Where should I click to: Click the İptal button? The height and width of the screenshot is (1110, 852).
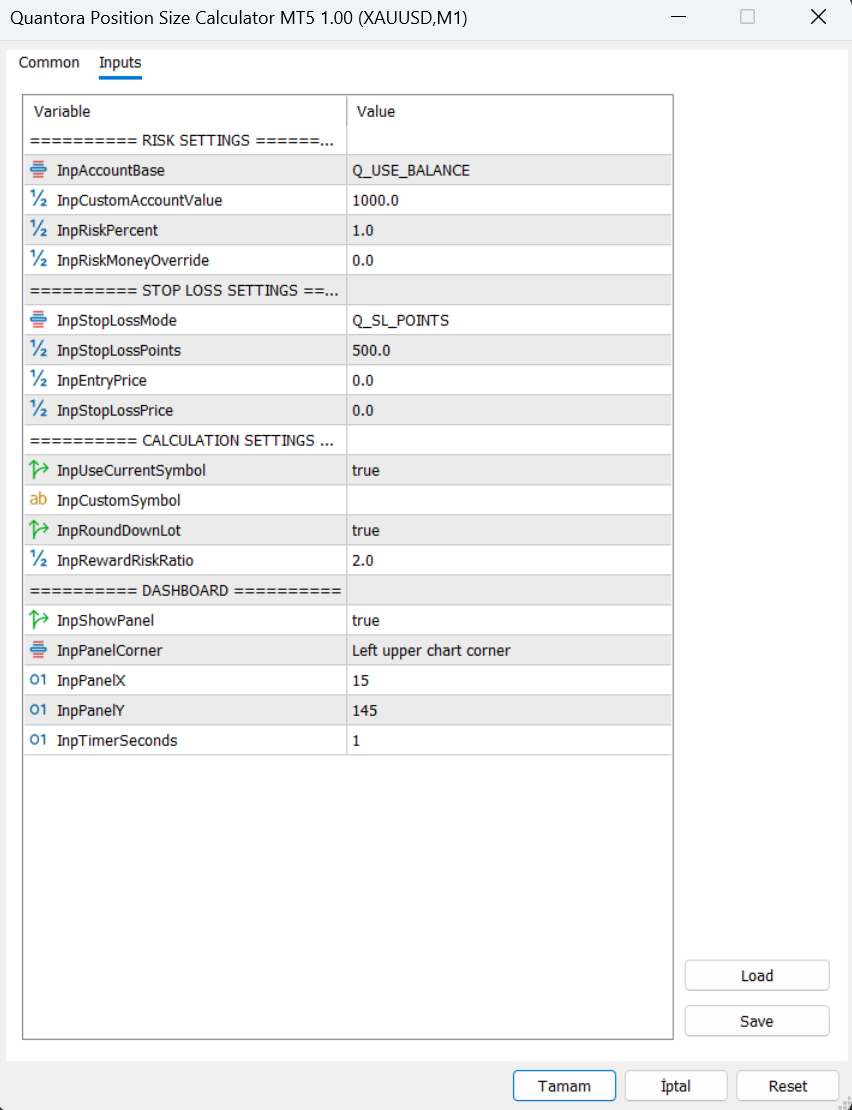pyautogui.click(x=676, y=1085)
